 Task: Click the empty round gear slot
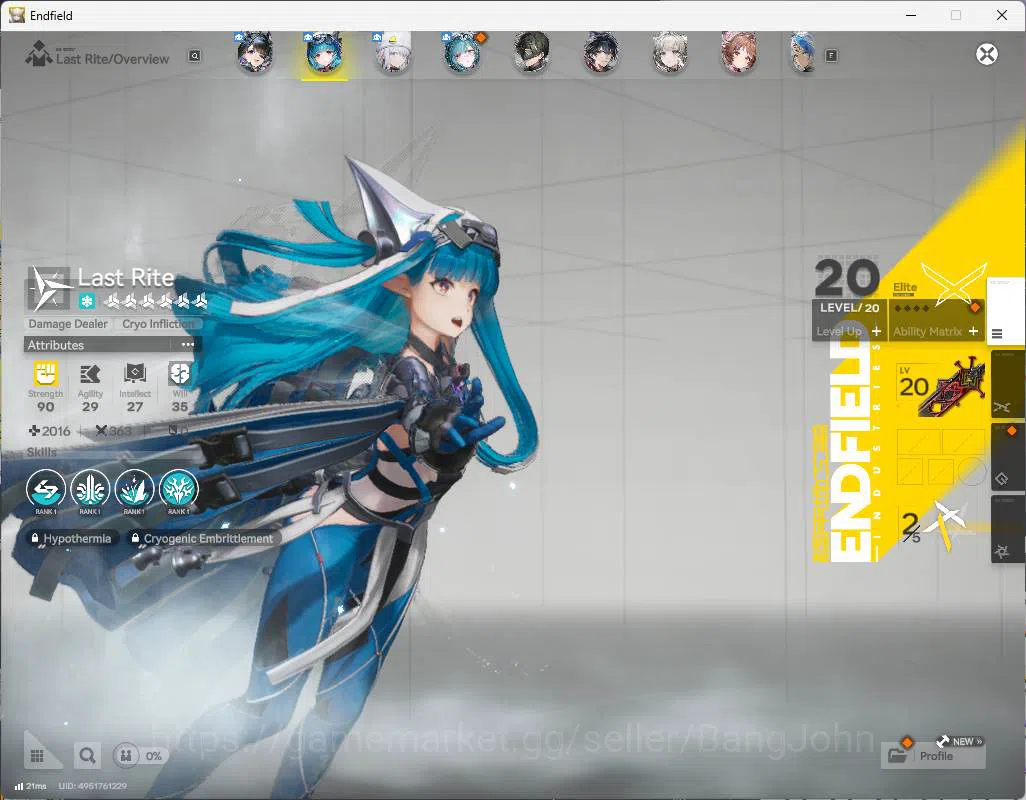972,470
